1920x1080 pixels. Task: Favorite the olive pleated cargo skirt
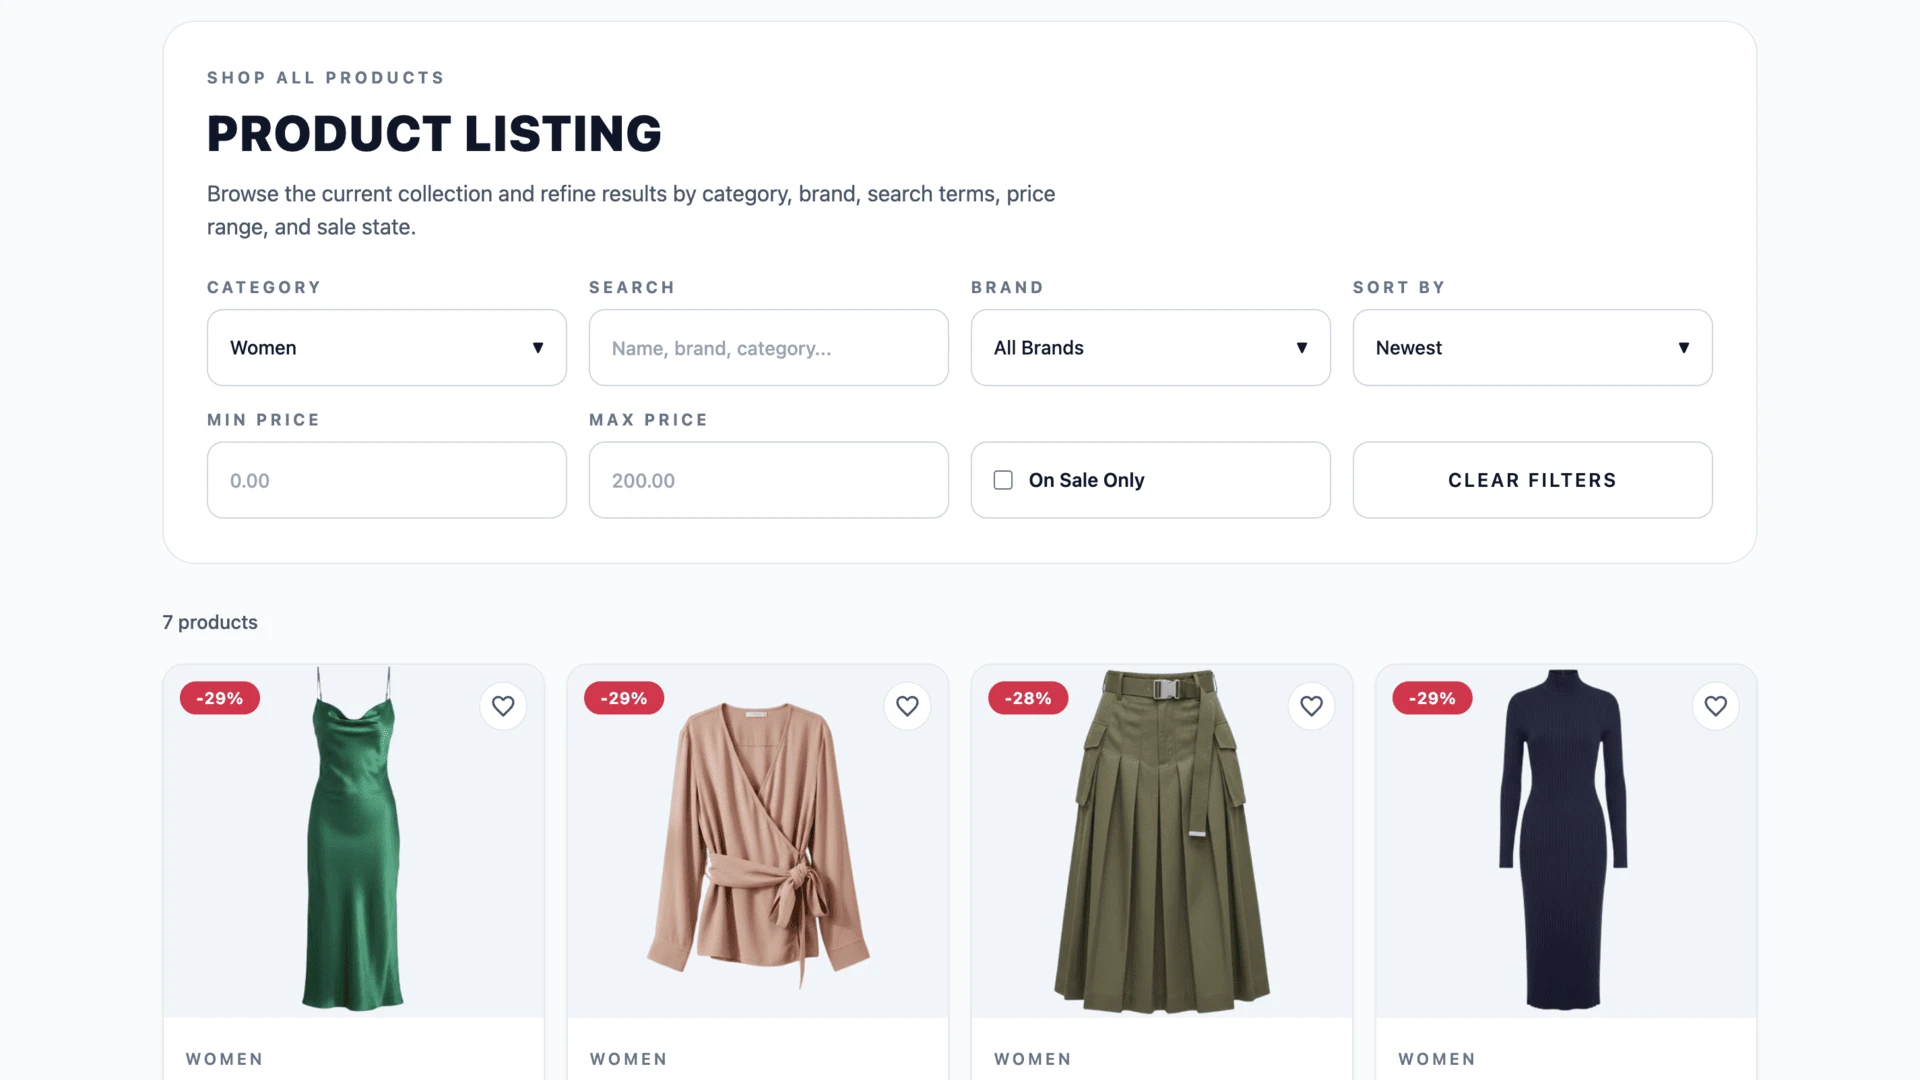coord(1311,706)
